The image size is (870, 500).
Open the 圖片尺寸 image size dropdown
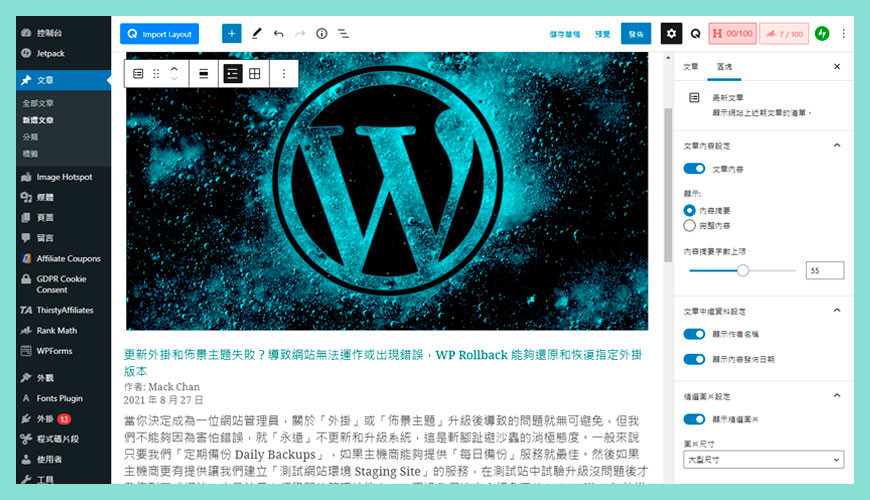tap(763, 459)
